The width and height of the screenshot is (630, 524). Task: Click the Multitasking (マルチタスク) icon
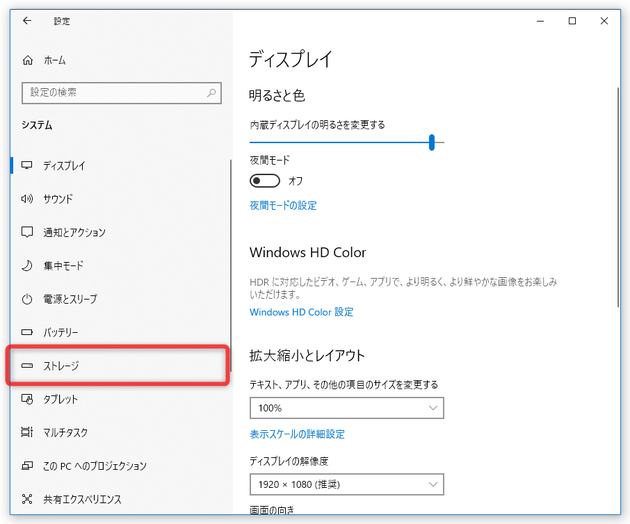tap(27, 432)
